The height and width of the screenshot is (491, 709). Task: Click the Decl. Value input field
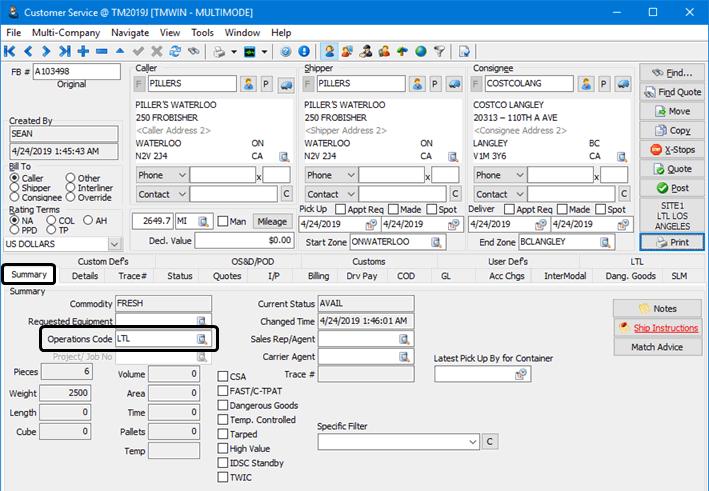[x=244, y=241]
